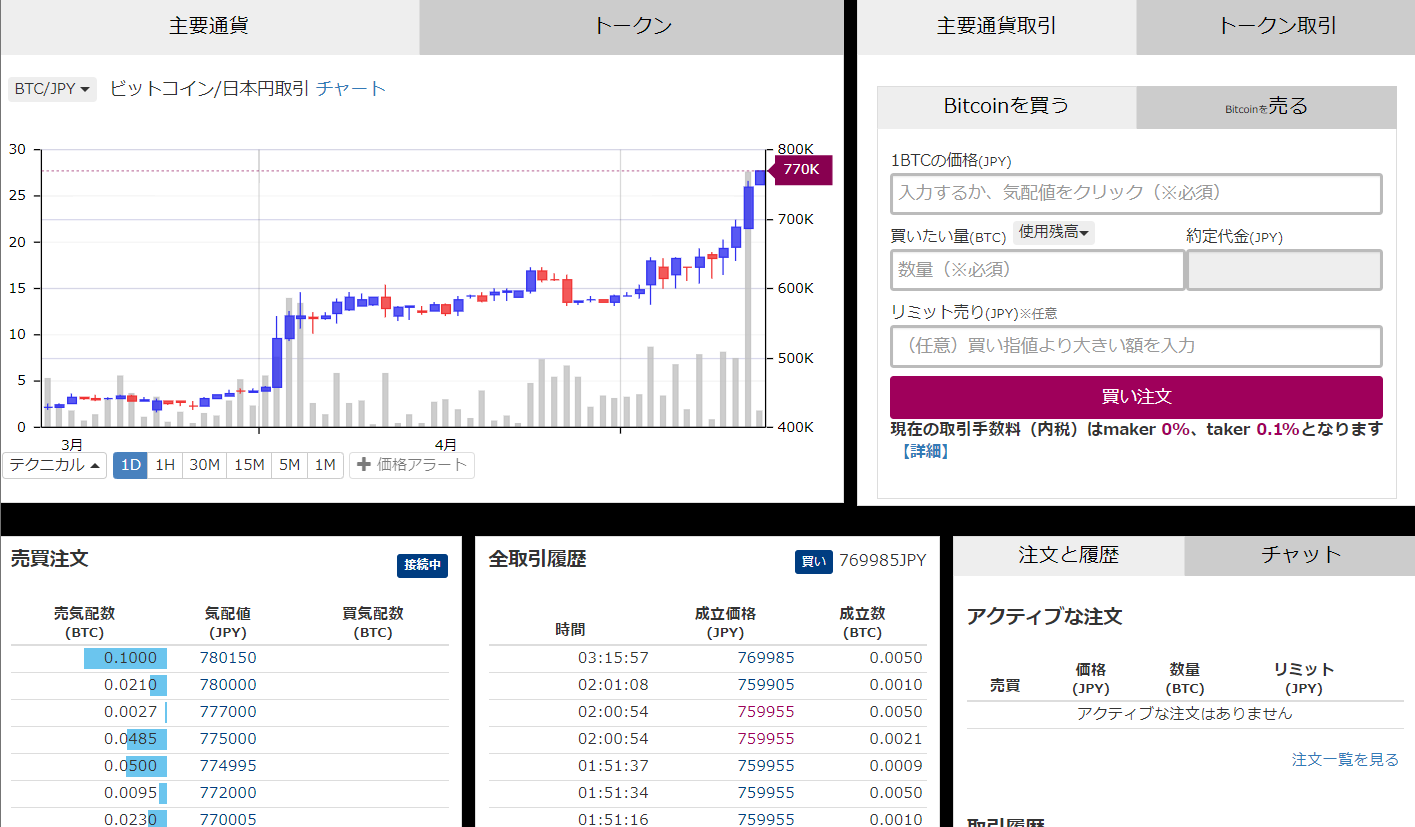Click the 価格アラート button
The height and width of the screenshot is (827, 1415).
(x=412, y=465)
